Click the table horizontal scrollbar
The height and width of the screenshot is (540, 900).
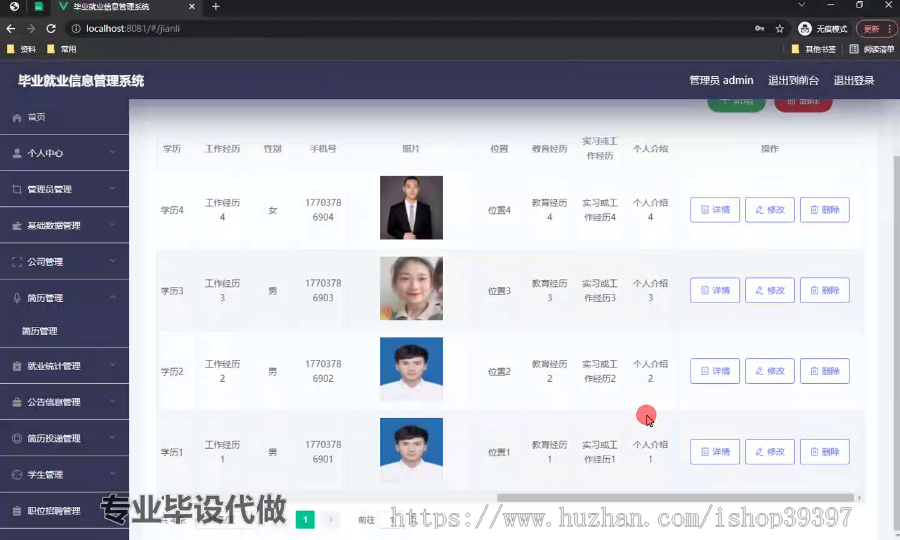pyautogui.click(x=675, y=498)
